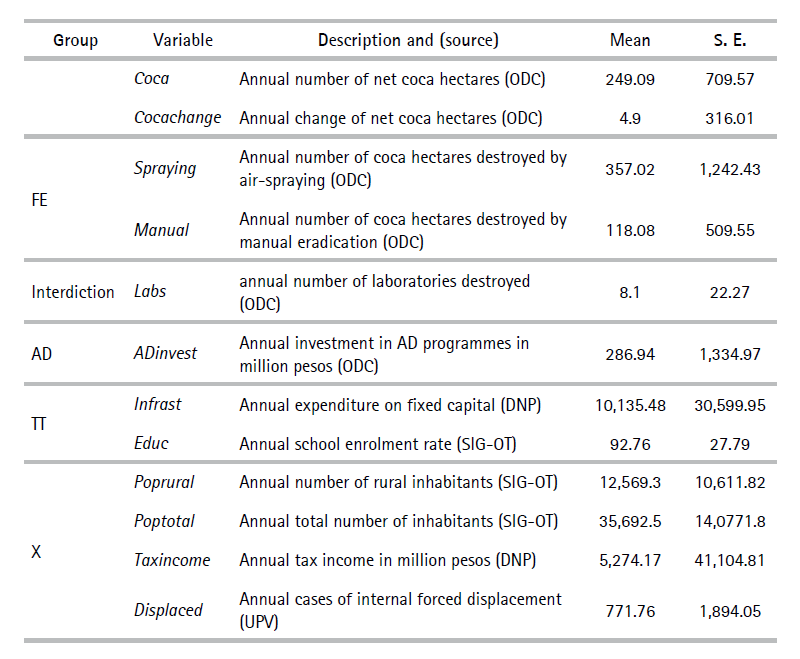Image resolution: width=800 pixels, height=659 pixels.
Task: Select the TT group label
Action: click(x=41, y=423)
